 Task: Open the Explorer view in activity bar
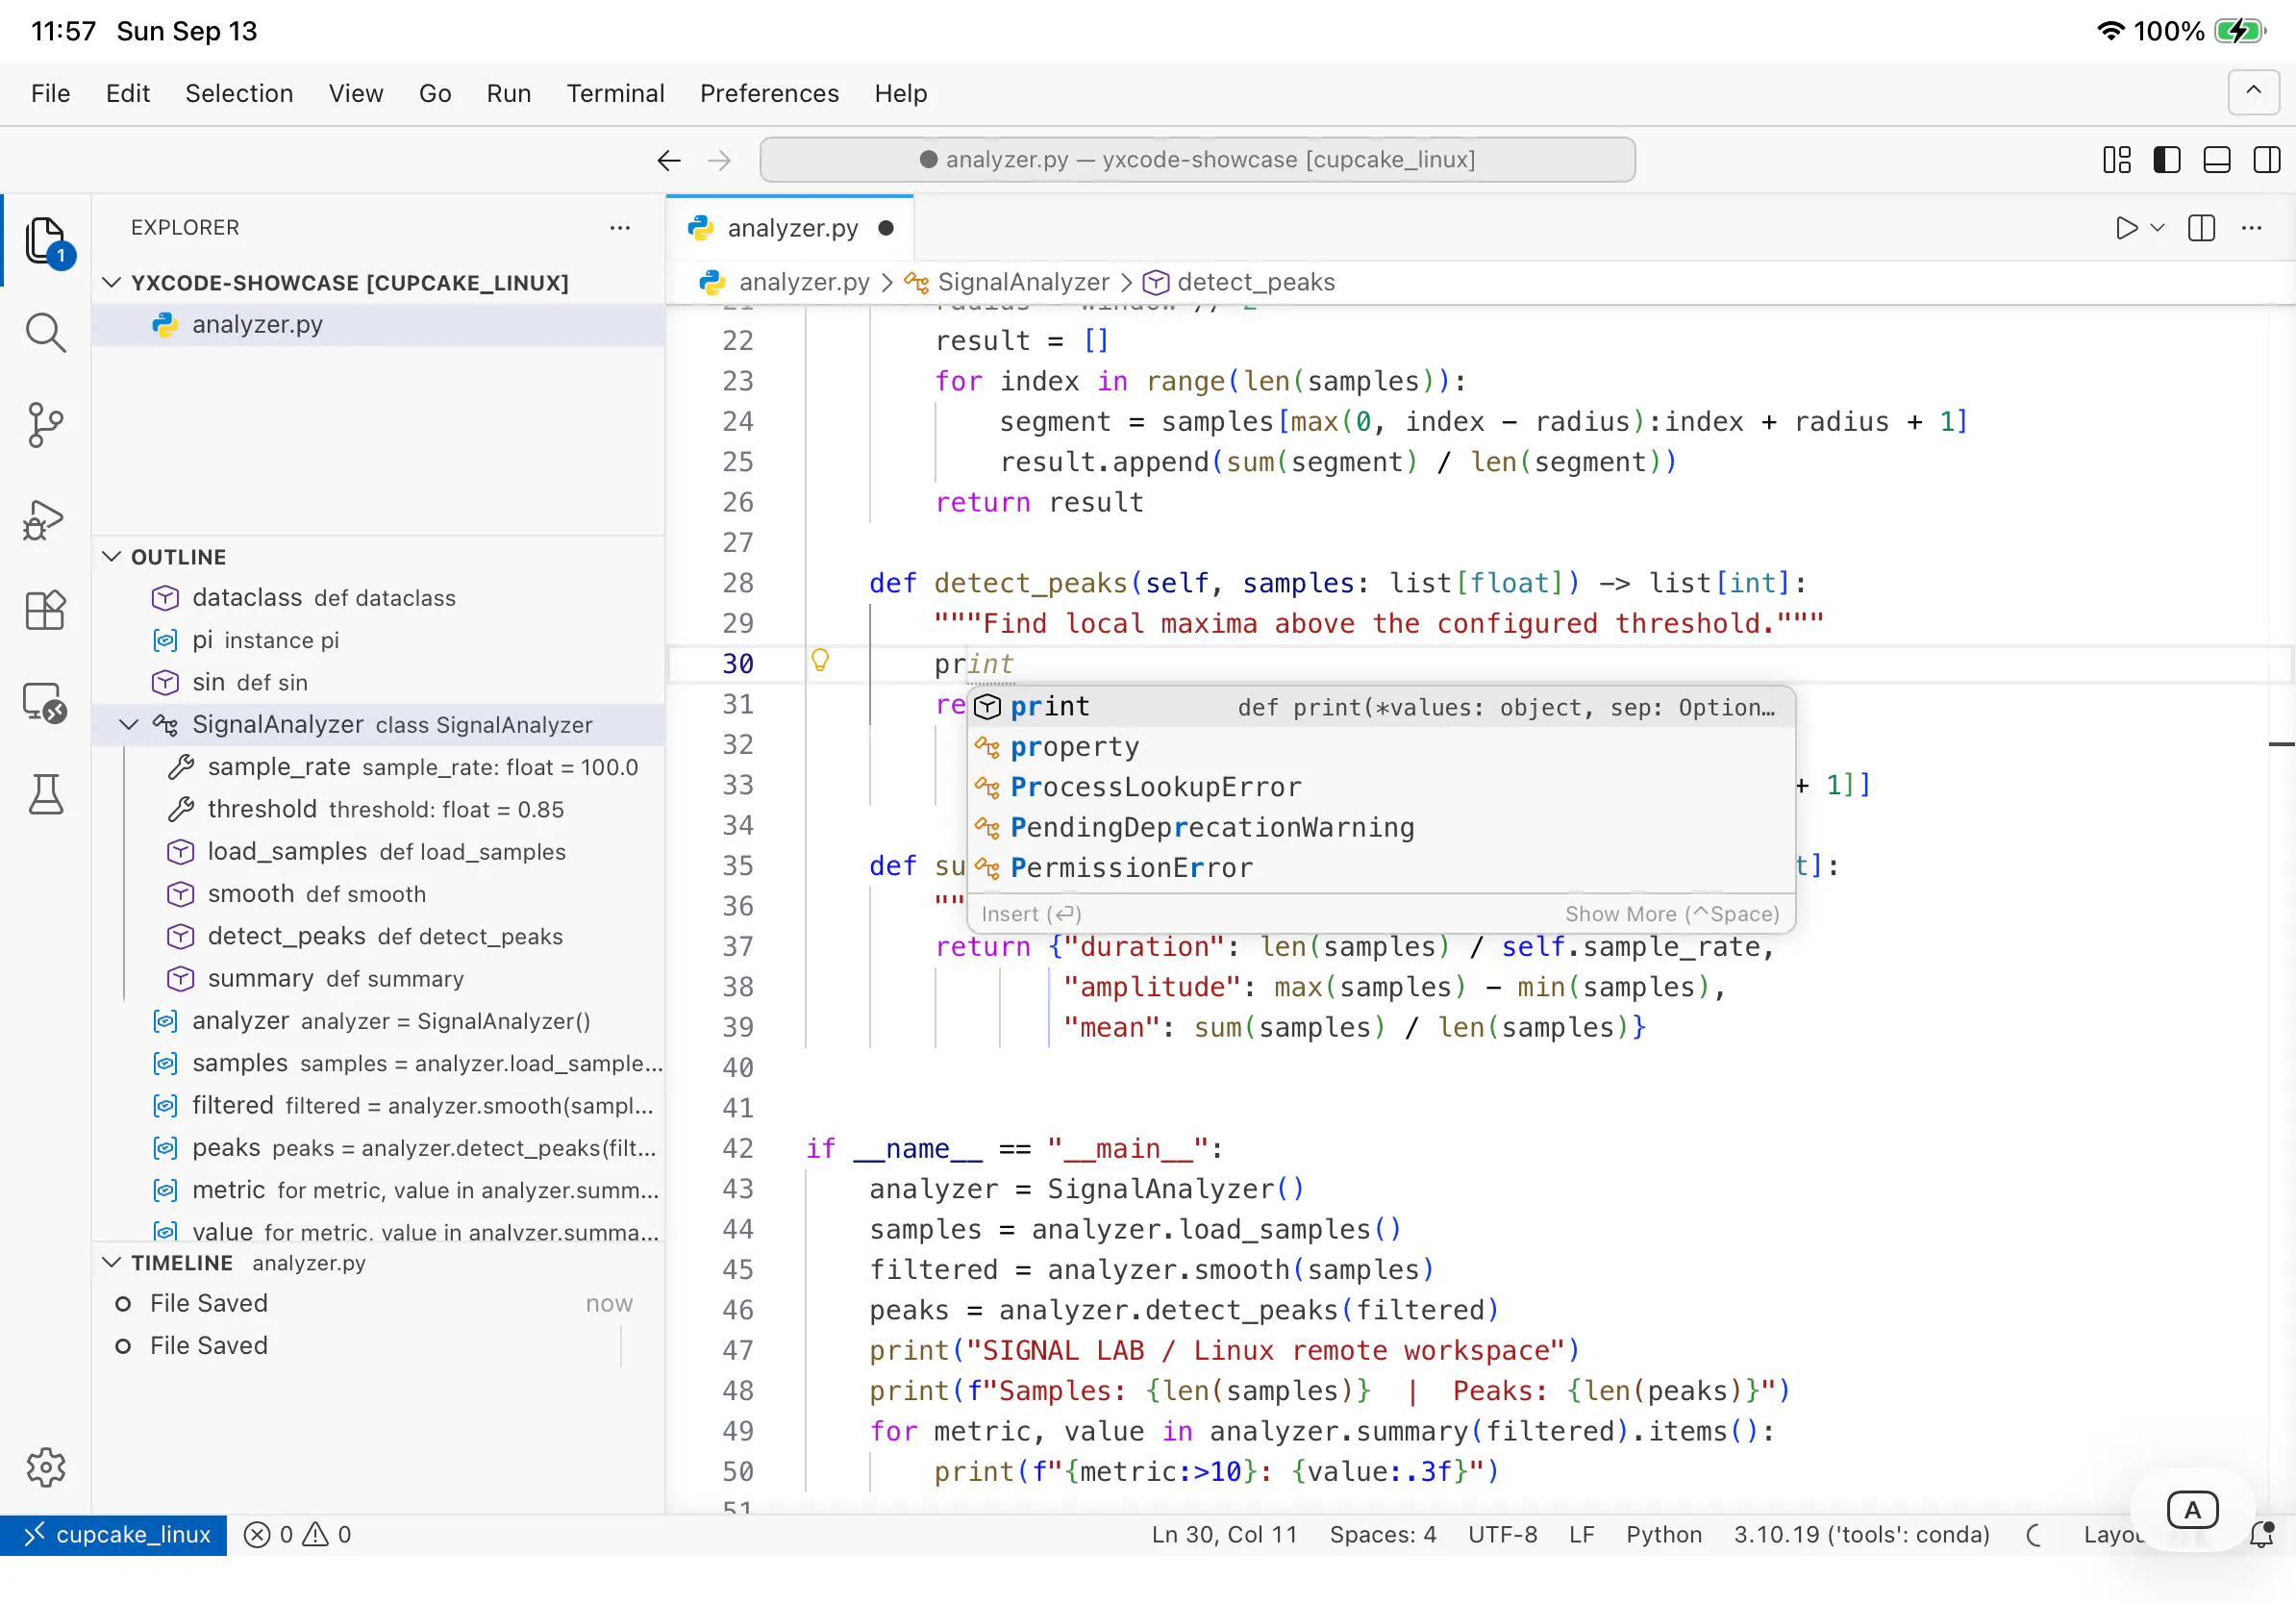(46, 241)
